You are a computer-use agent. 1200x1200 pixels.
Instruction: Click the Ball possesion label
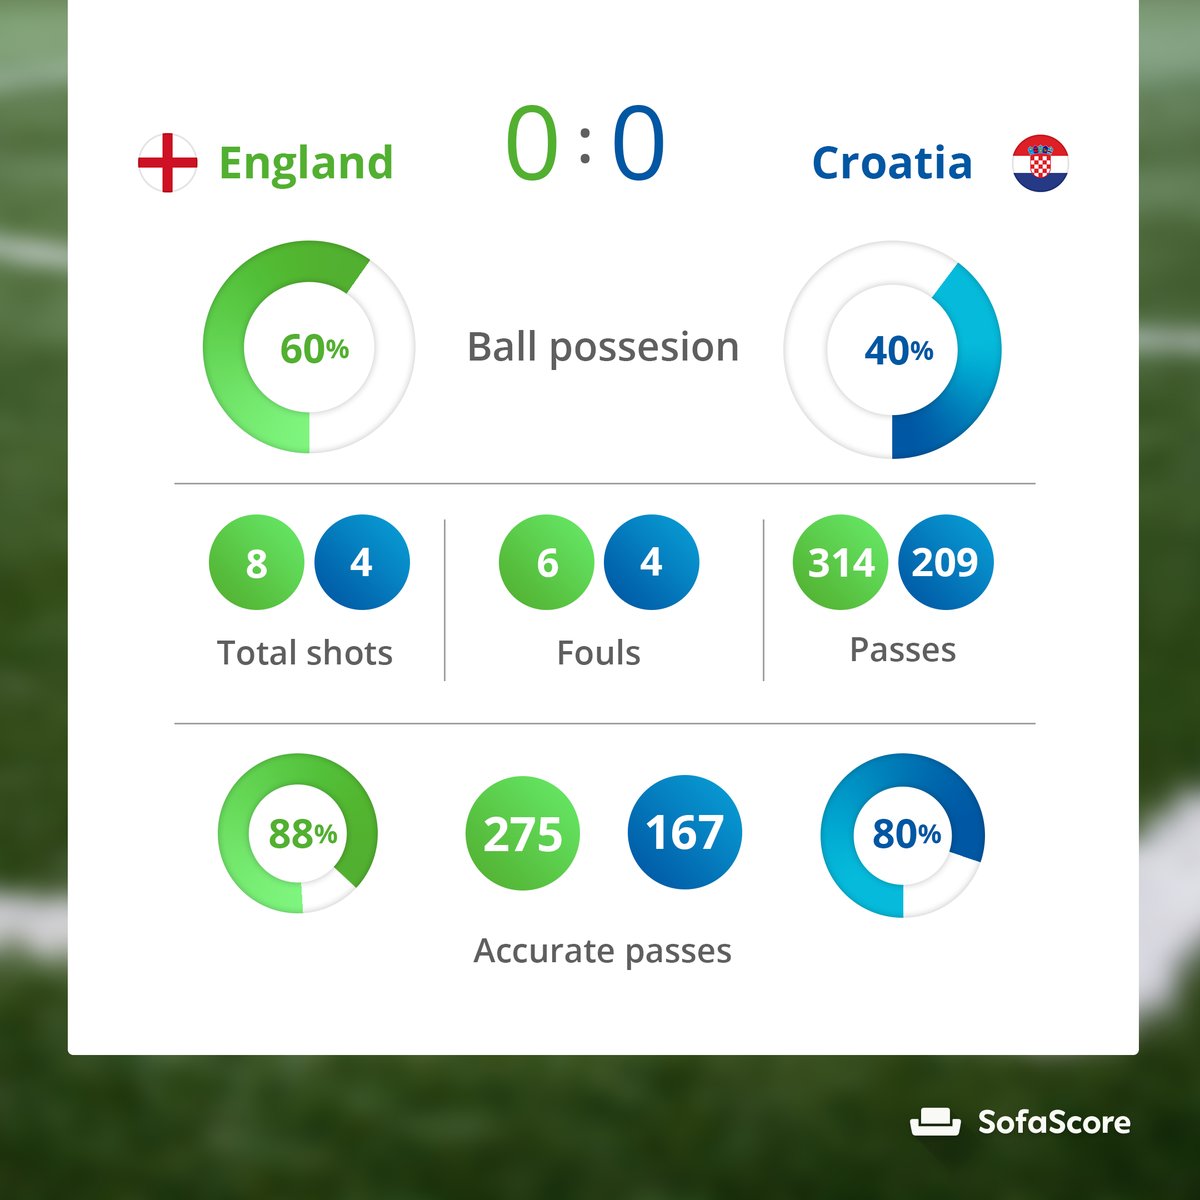coord(603,348)
